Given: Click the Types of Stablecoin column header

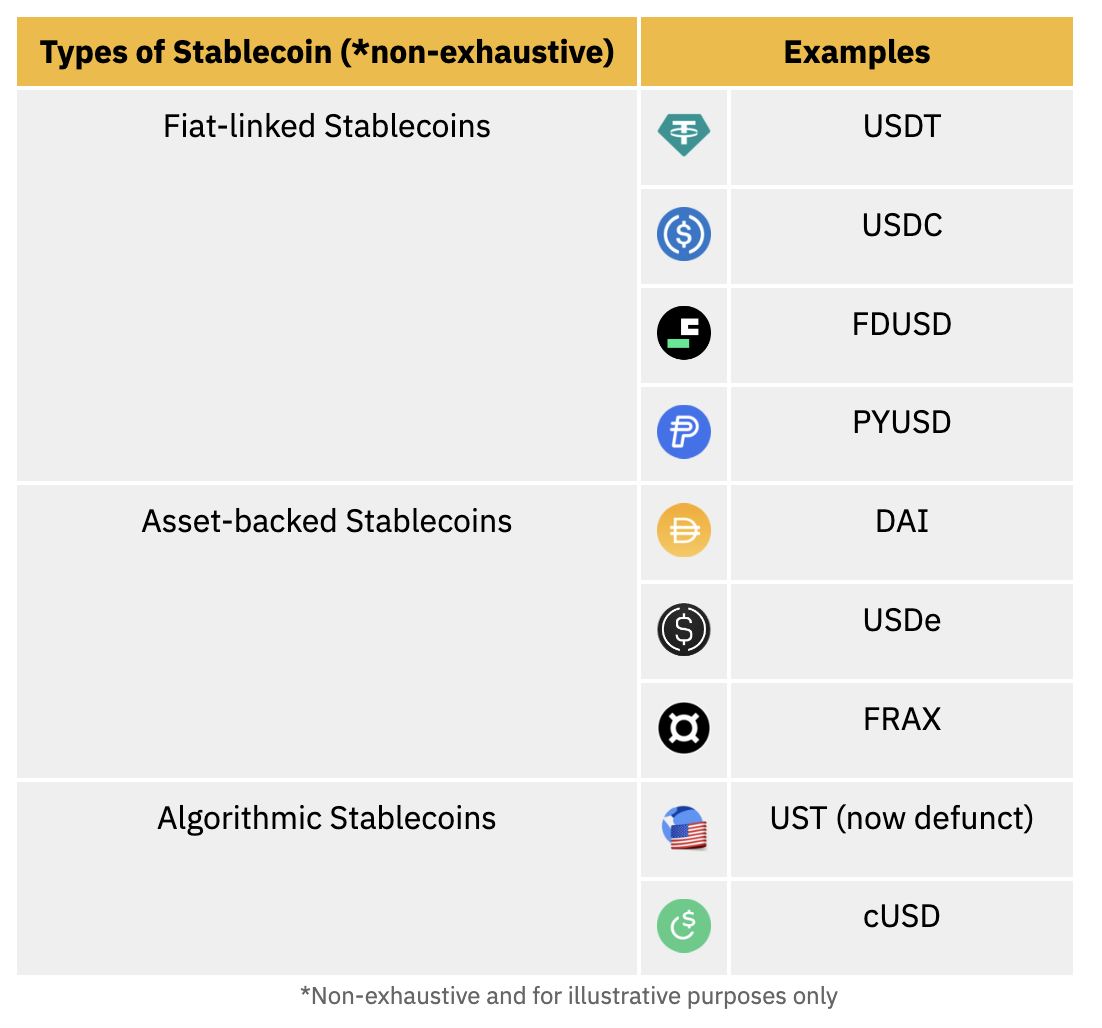Looking at the screenshot, I should pyautogui.click(x=327, y=52).
